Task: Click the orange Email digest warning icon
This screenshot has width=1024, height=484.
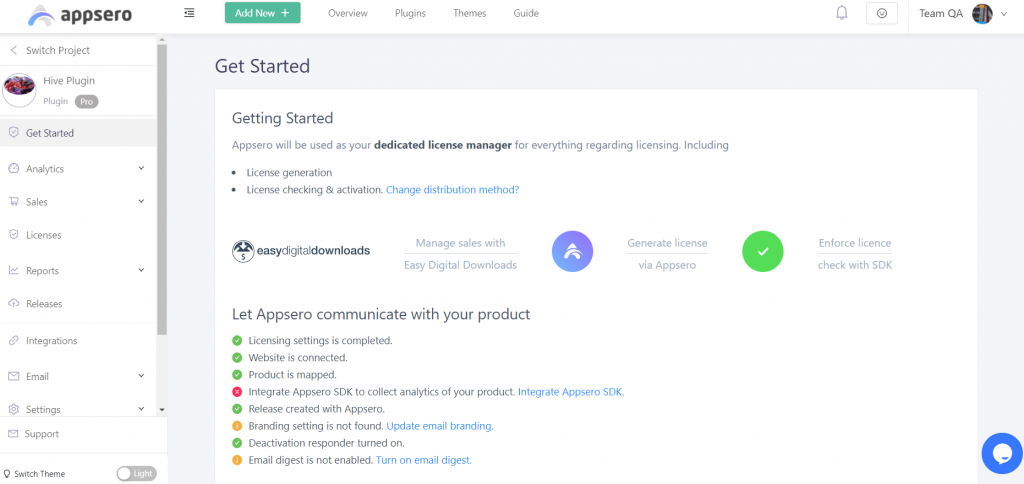Action: (237, 460)
